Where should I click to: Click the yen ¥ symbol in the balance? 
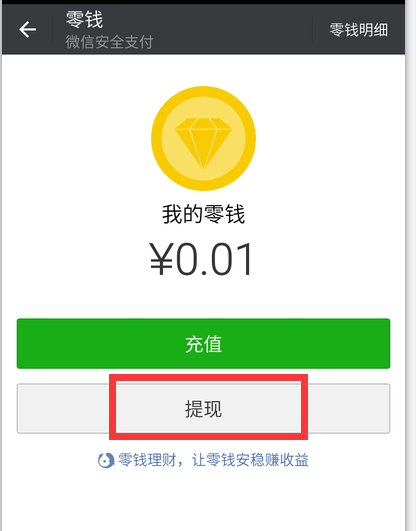point(162,259)
